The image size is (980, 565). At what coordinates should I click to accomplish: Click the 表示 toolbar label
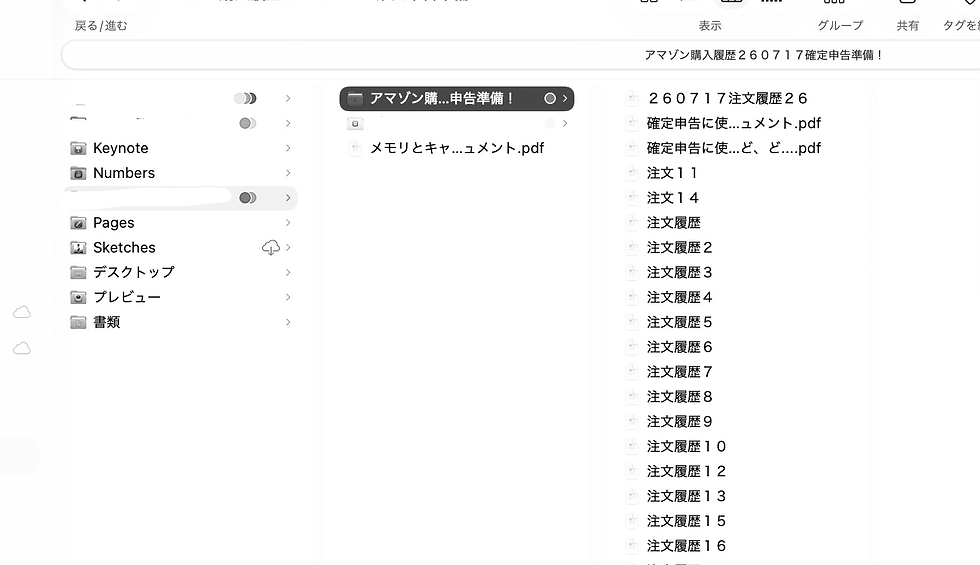[x=710, y=26]
